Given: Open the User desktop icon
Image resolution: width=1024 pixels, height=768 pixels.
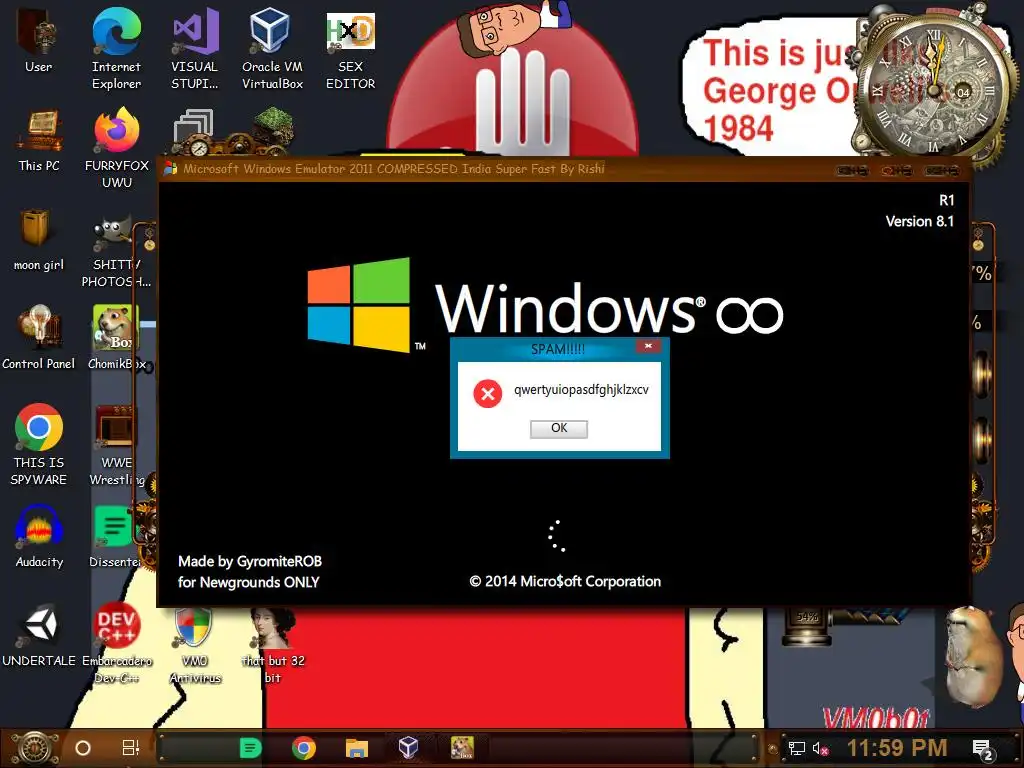Looking at the screenshot, I should click(x=38, y=40).
